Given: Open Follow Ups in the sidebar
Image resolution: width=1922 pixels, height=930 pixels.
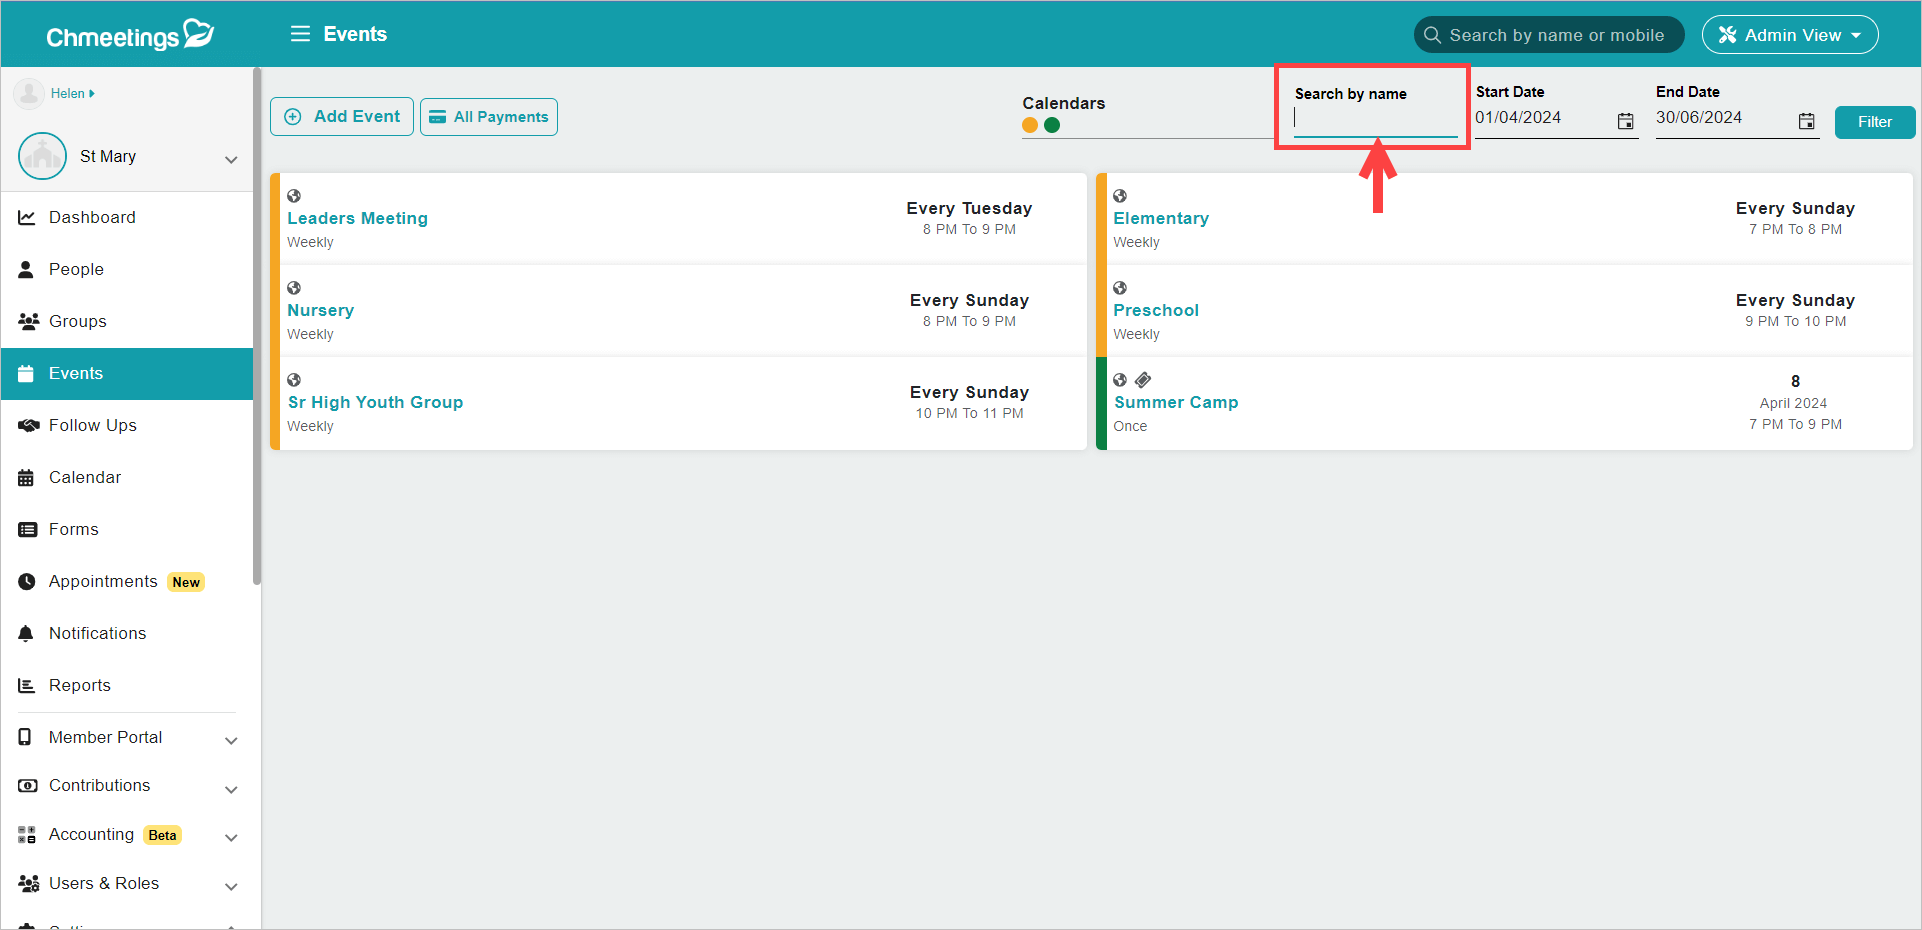Looking at the screenshot, I should [x=127, y=425].
